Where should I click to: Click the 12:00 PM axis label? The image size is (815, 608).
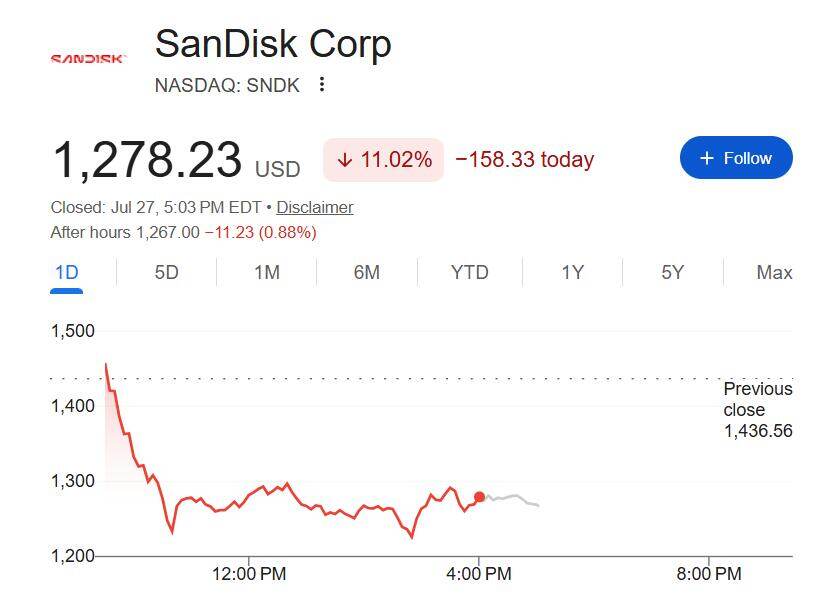[x=249, y=574]
